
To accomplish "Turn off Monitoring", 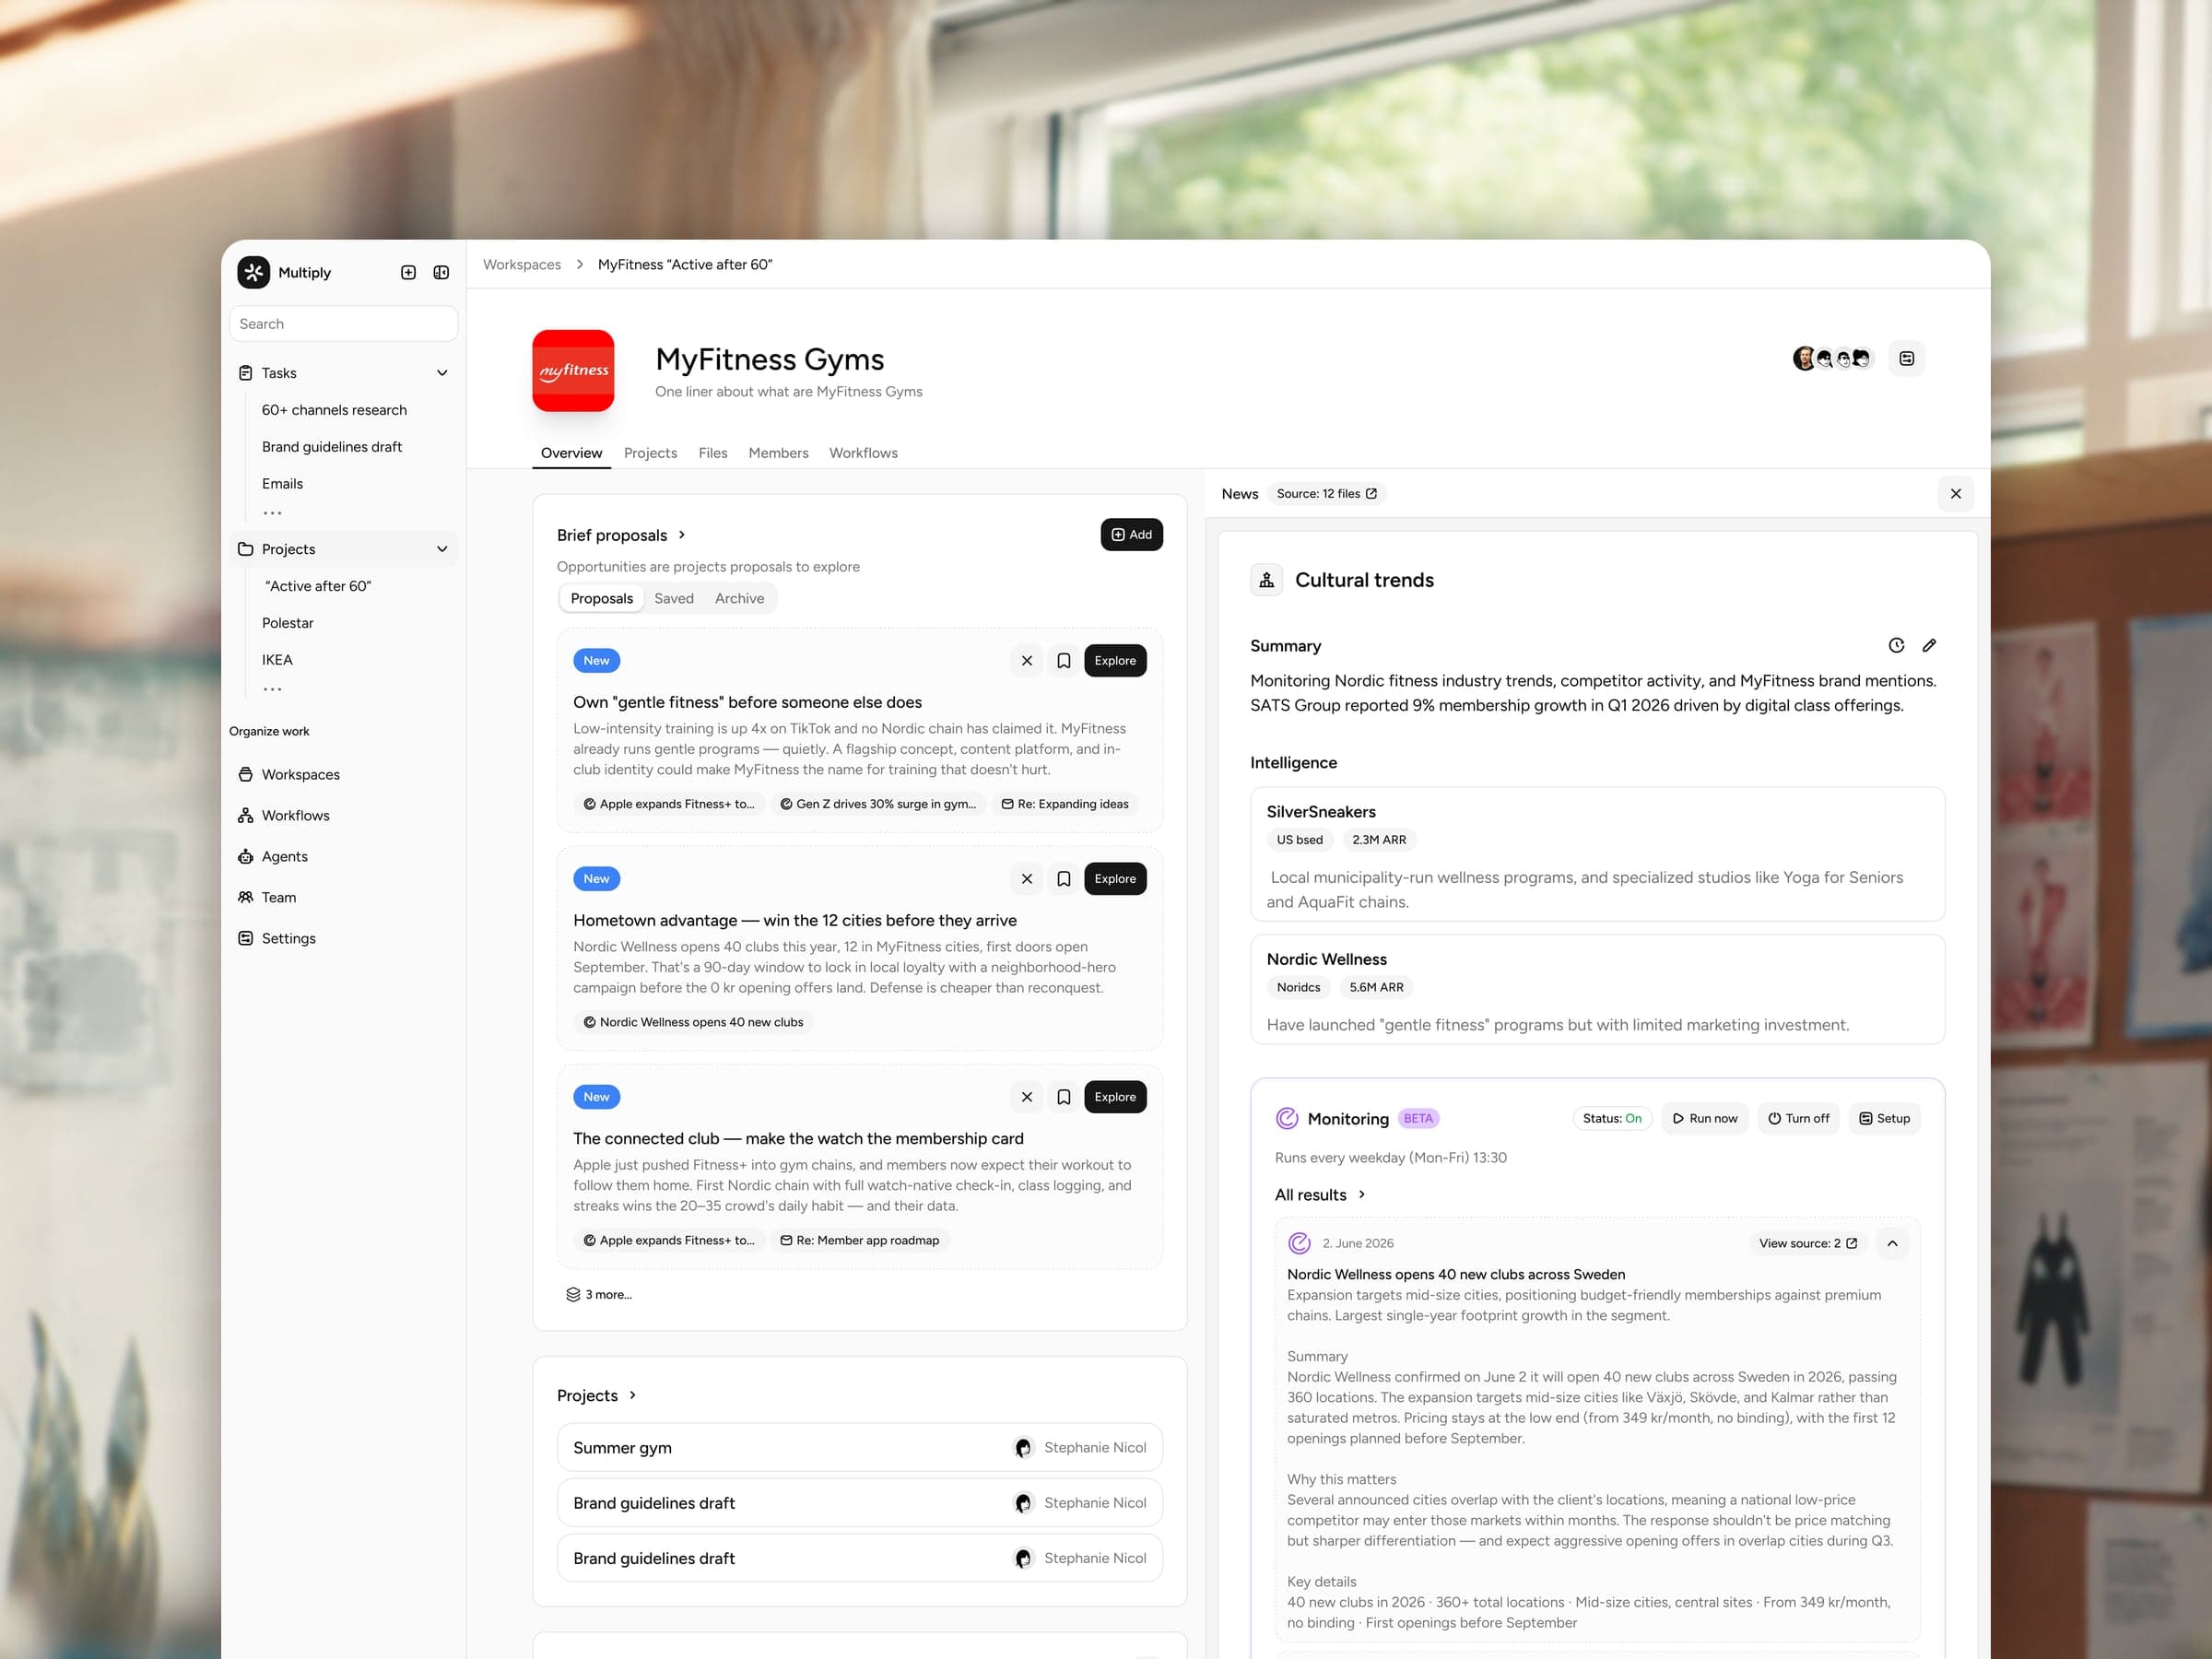I will coord(1798,1119).
